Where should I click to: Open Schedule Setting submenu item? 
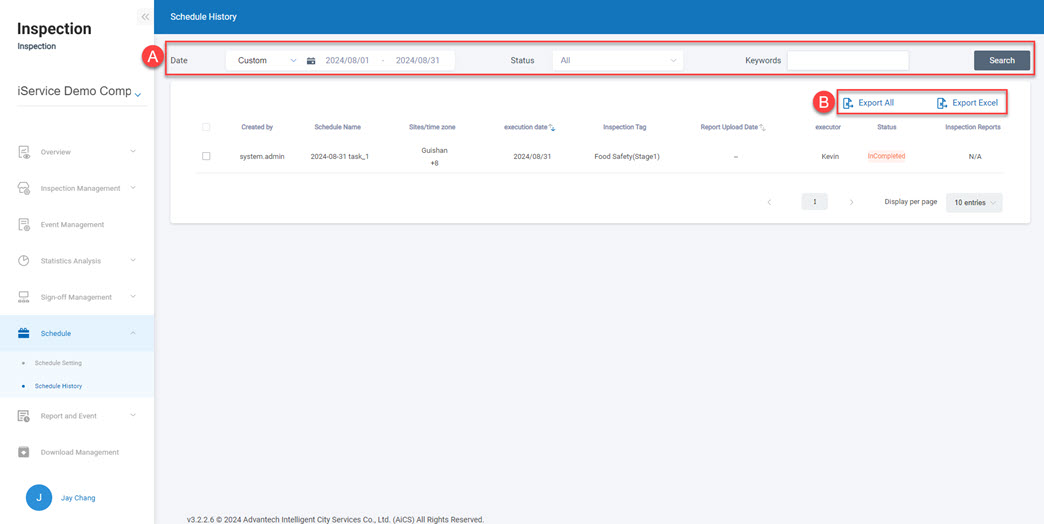point(58,363)
